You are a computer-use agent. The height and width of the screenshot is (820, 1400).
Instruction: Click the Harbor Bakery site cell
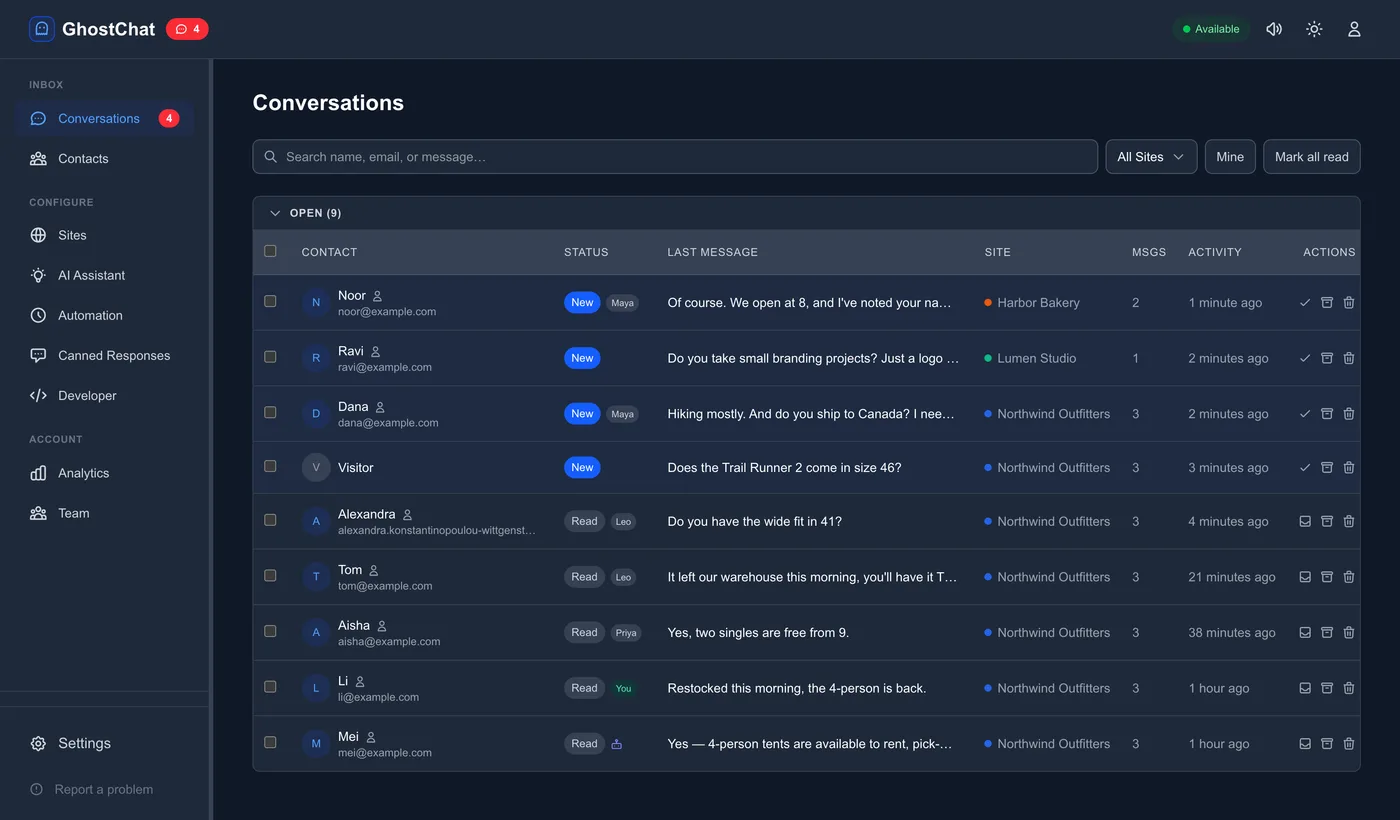1032,303
